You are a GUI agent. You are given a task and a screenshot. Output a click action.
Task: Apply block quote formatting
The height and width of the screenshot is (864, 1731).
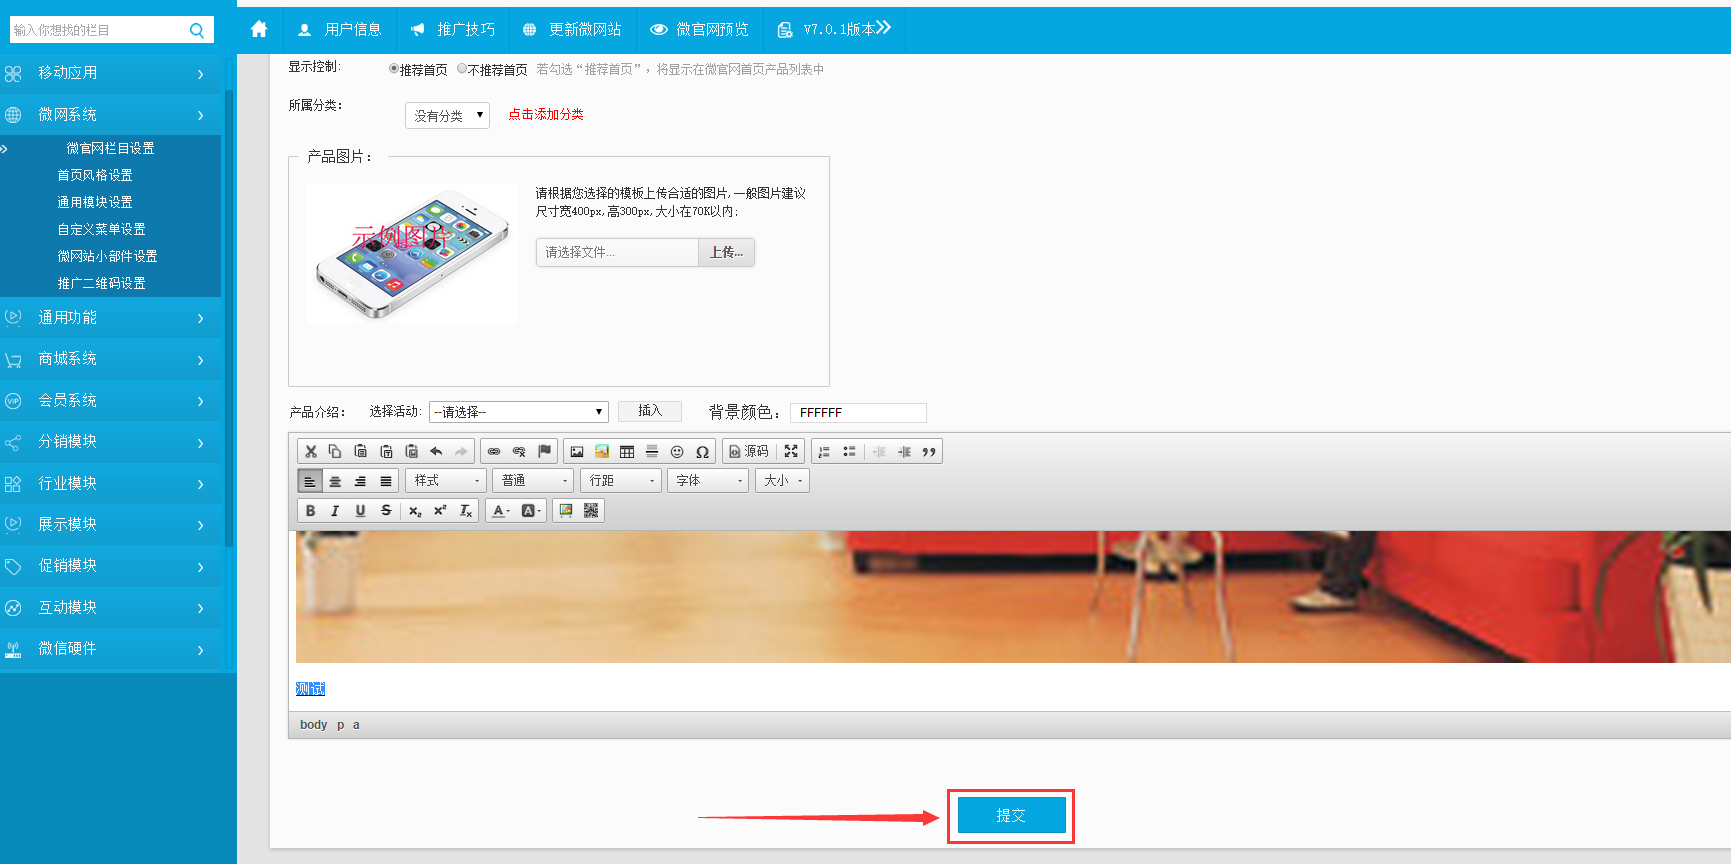tap(929, 452)
